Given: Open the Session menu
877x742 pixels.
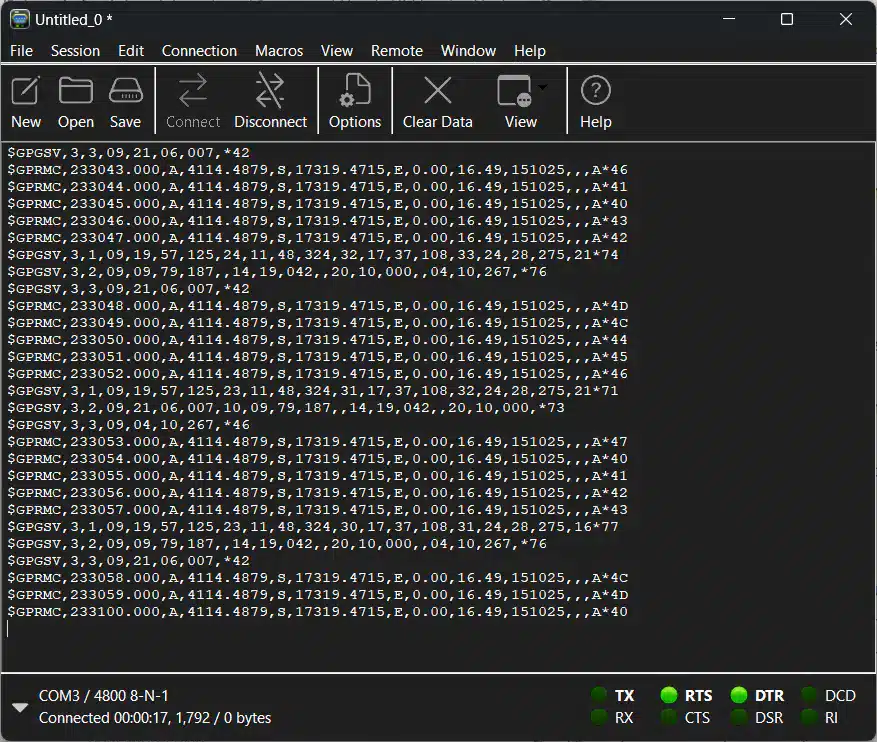Looking at the screenshot, I should (75, 51).
